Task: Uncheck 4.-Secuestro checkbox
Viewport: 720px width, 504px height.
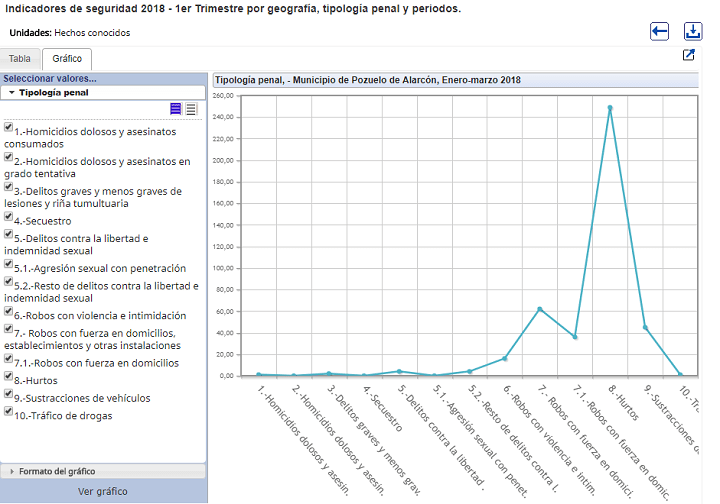Action: click(8, 216)
